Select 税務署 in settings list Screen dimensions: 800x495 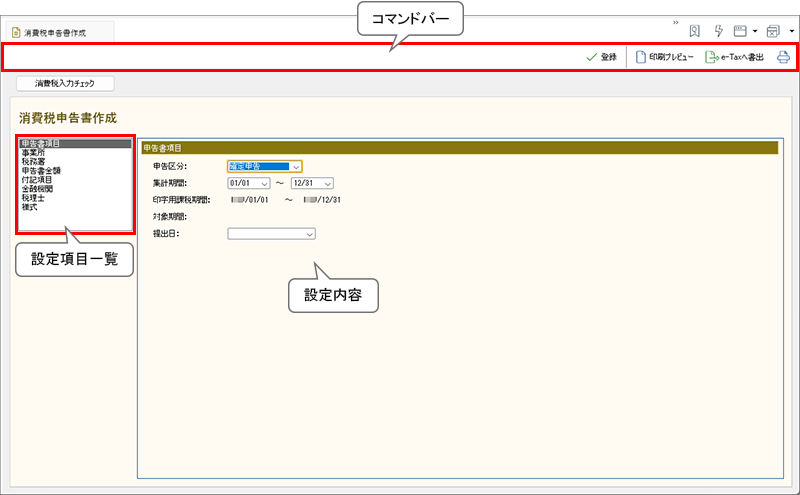point(33,162)
